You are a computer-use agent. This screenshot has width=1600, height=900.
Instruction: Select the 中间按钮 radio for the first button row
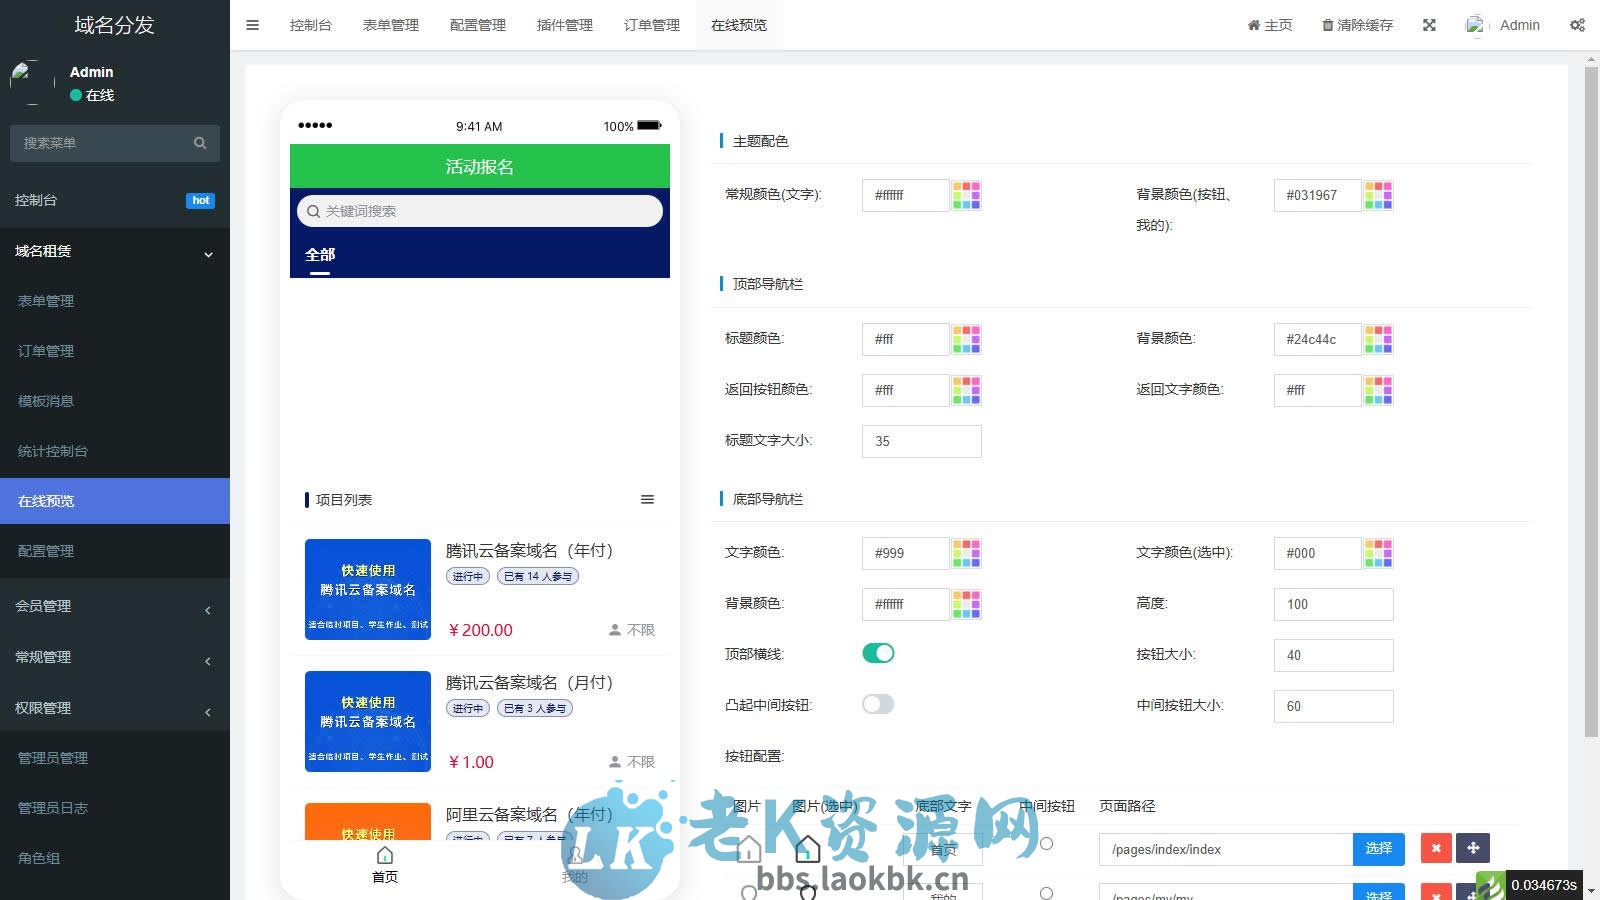click(x=1046, y=843)
